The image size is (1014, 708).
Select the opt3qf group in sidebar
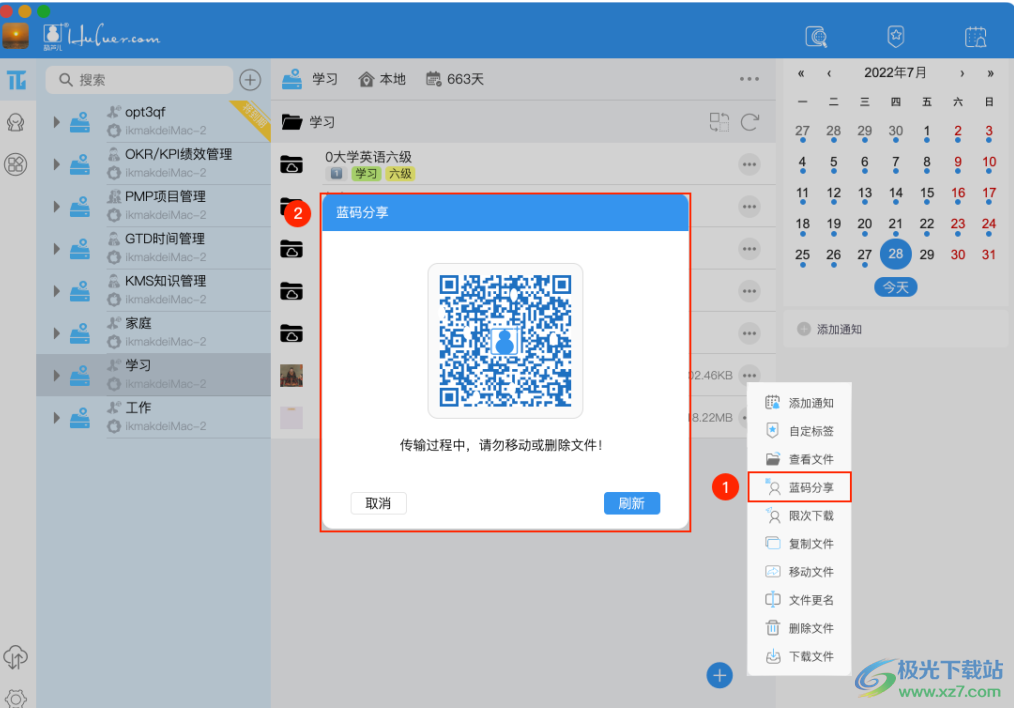[154, 122]
